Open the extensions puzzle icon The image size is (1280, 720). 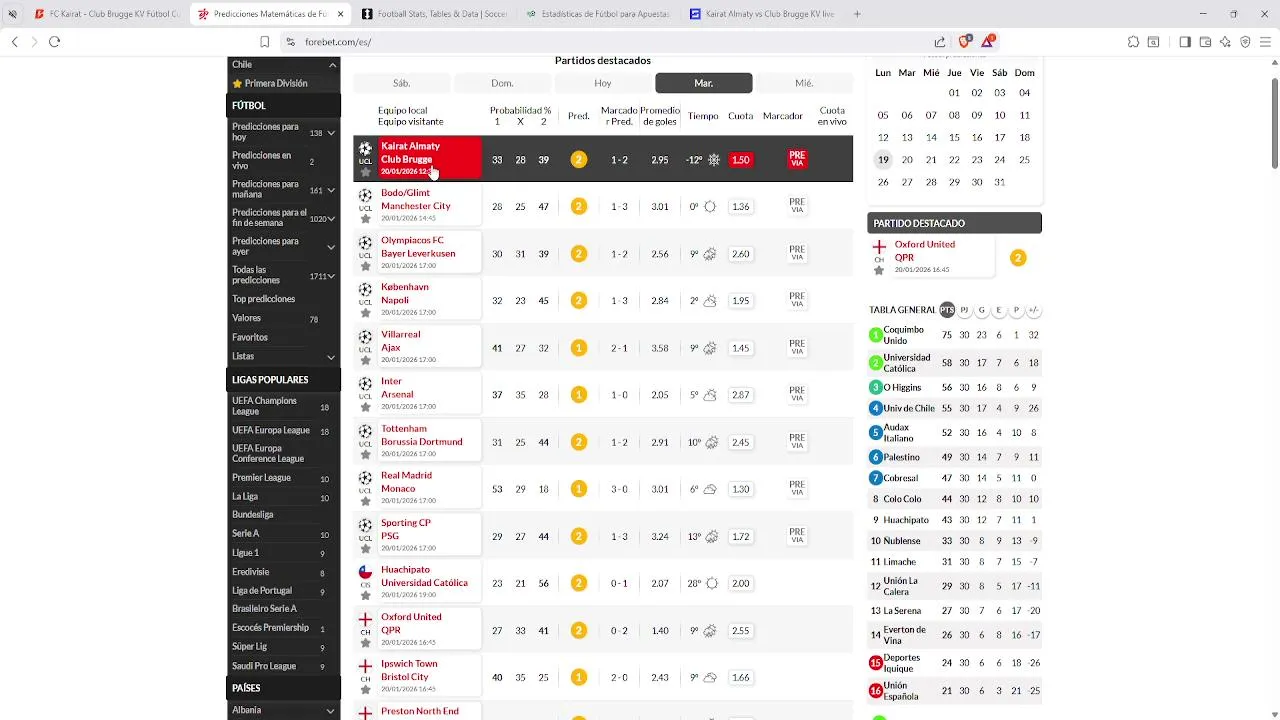(1133, 42)
